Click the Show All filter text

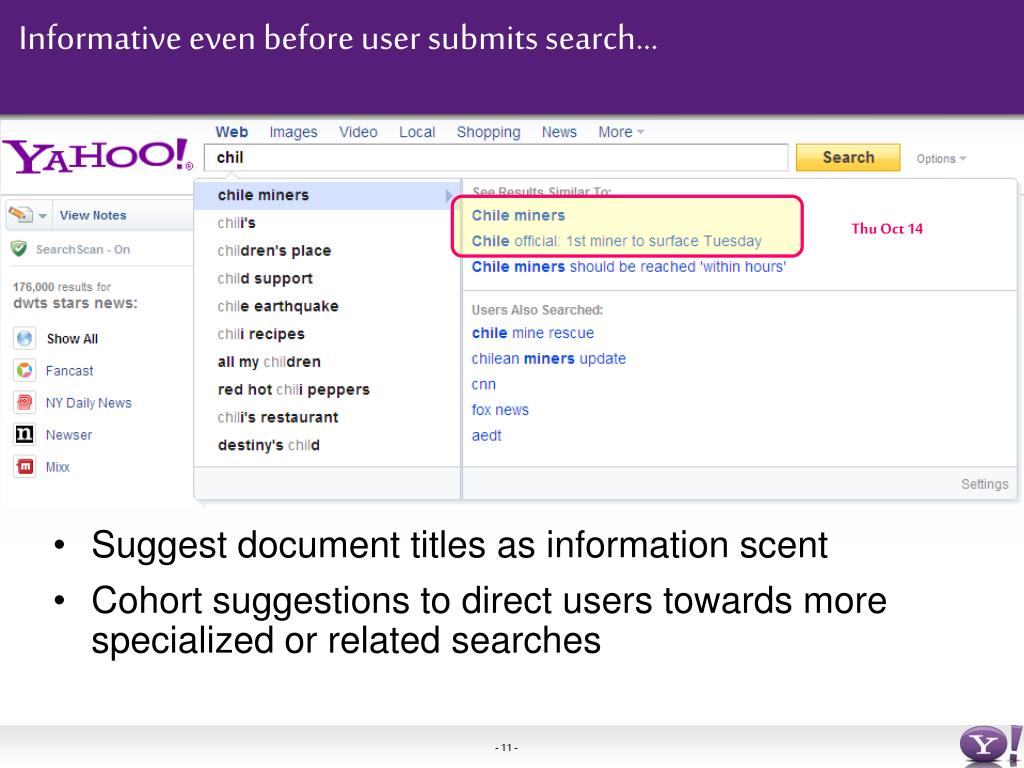point(72,339)
